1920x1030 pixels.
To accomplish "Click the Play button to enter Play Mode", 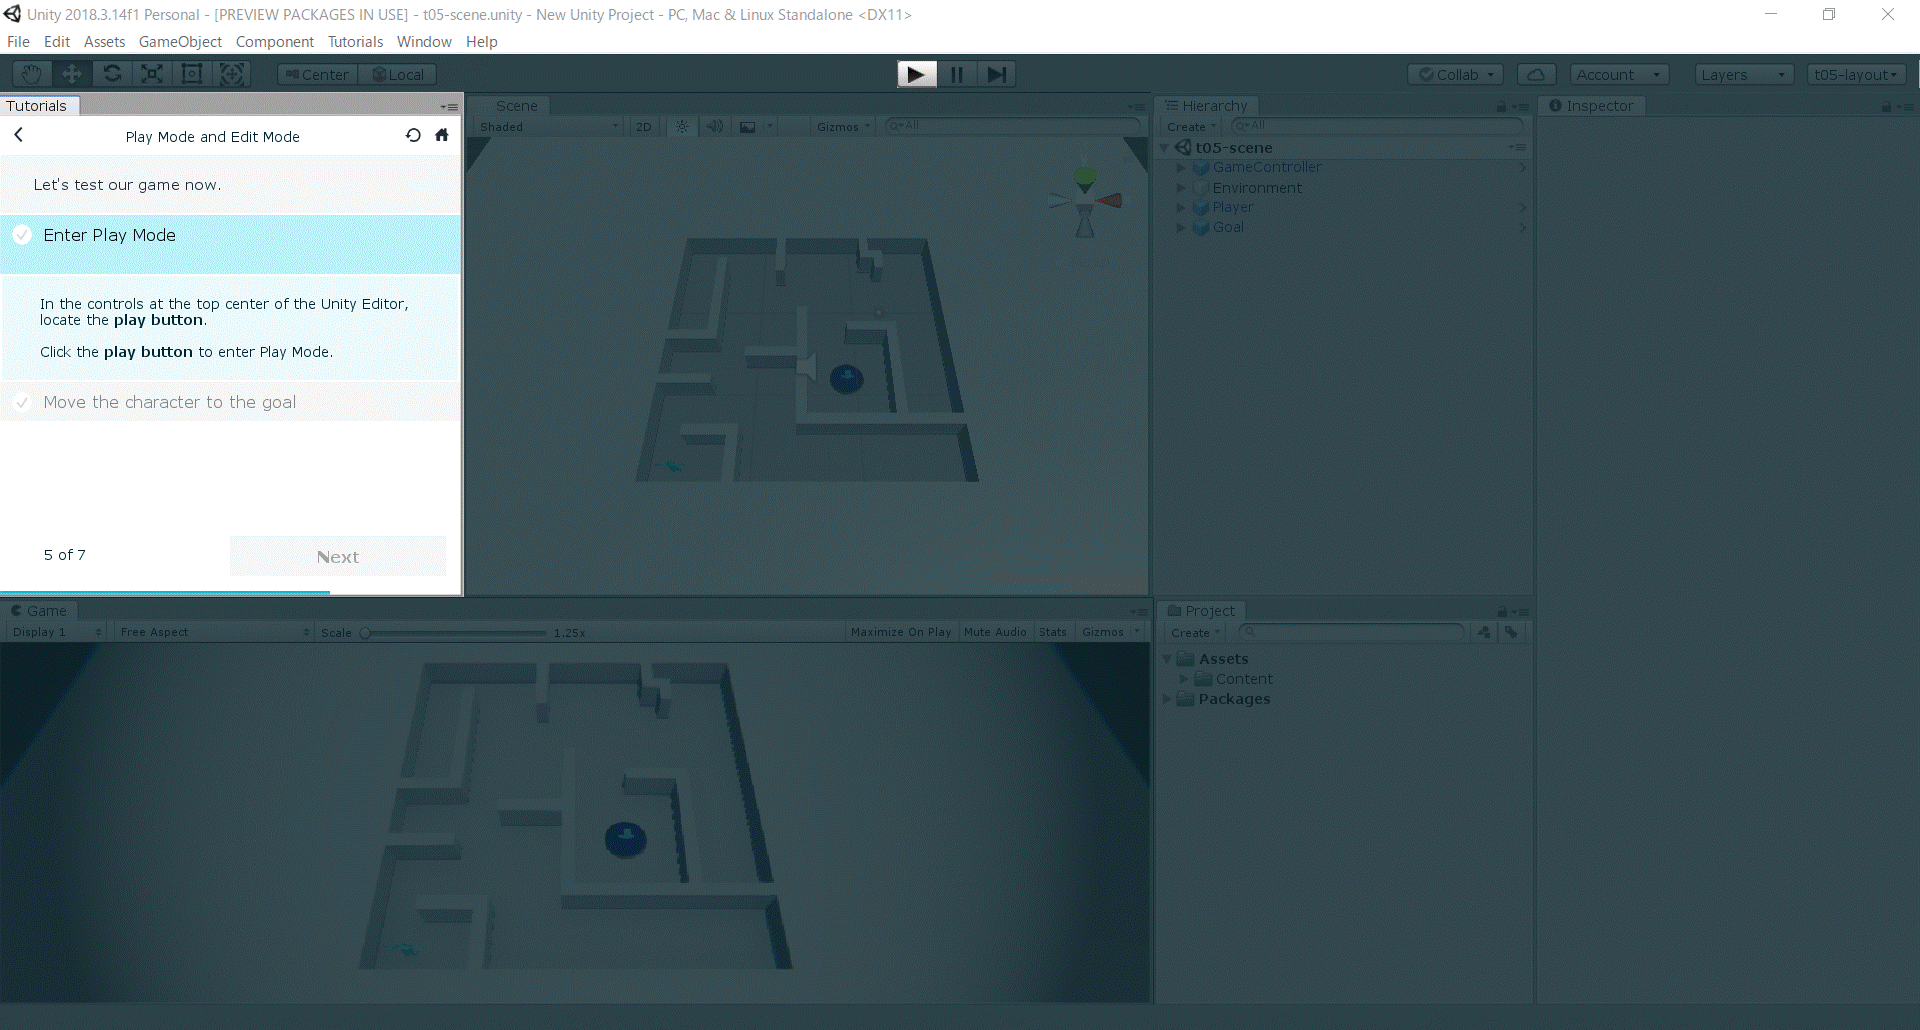I will tap(917, 74).
